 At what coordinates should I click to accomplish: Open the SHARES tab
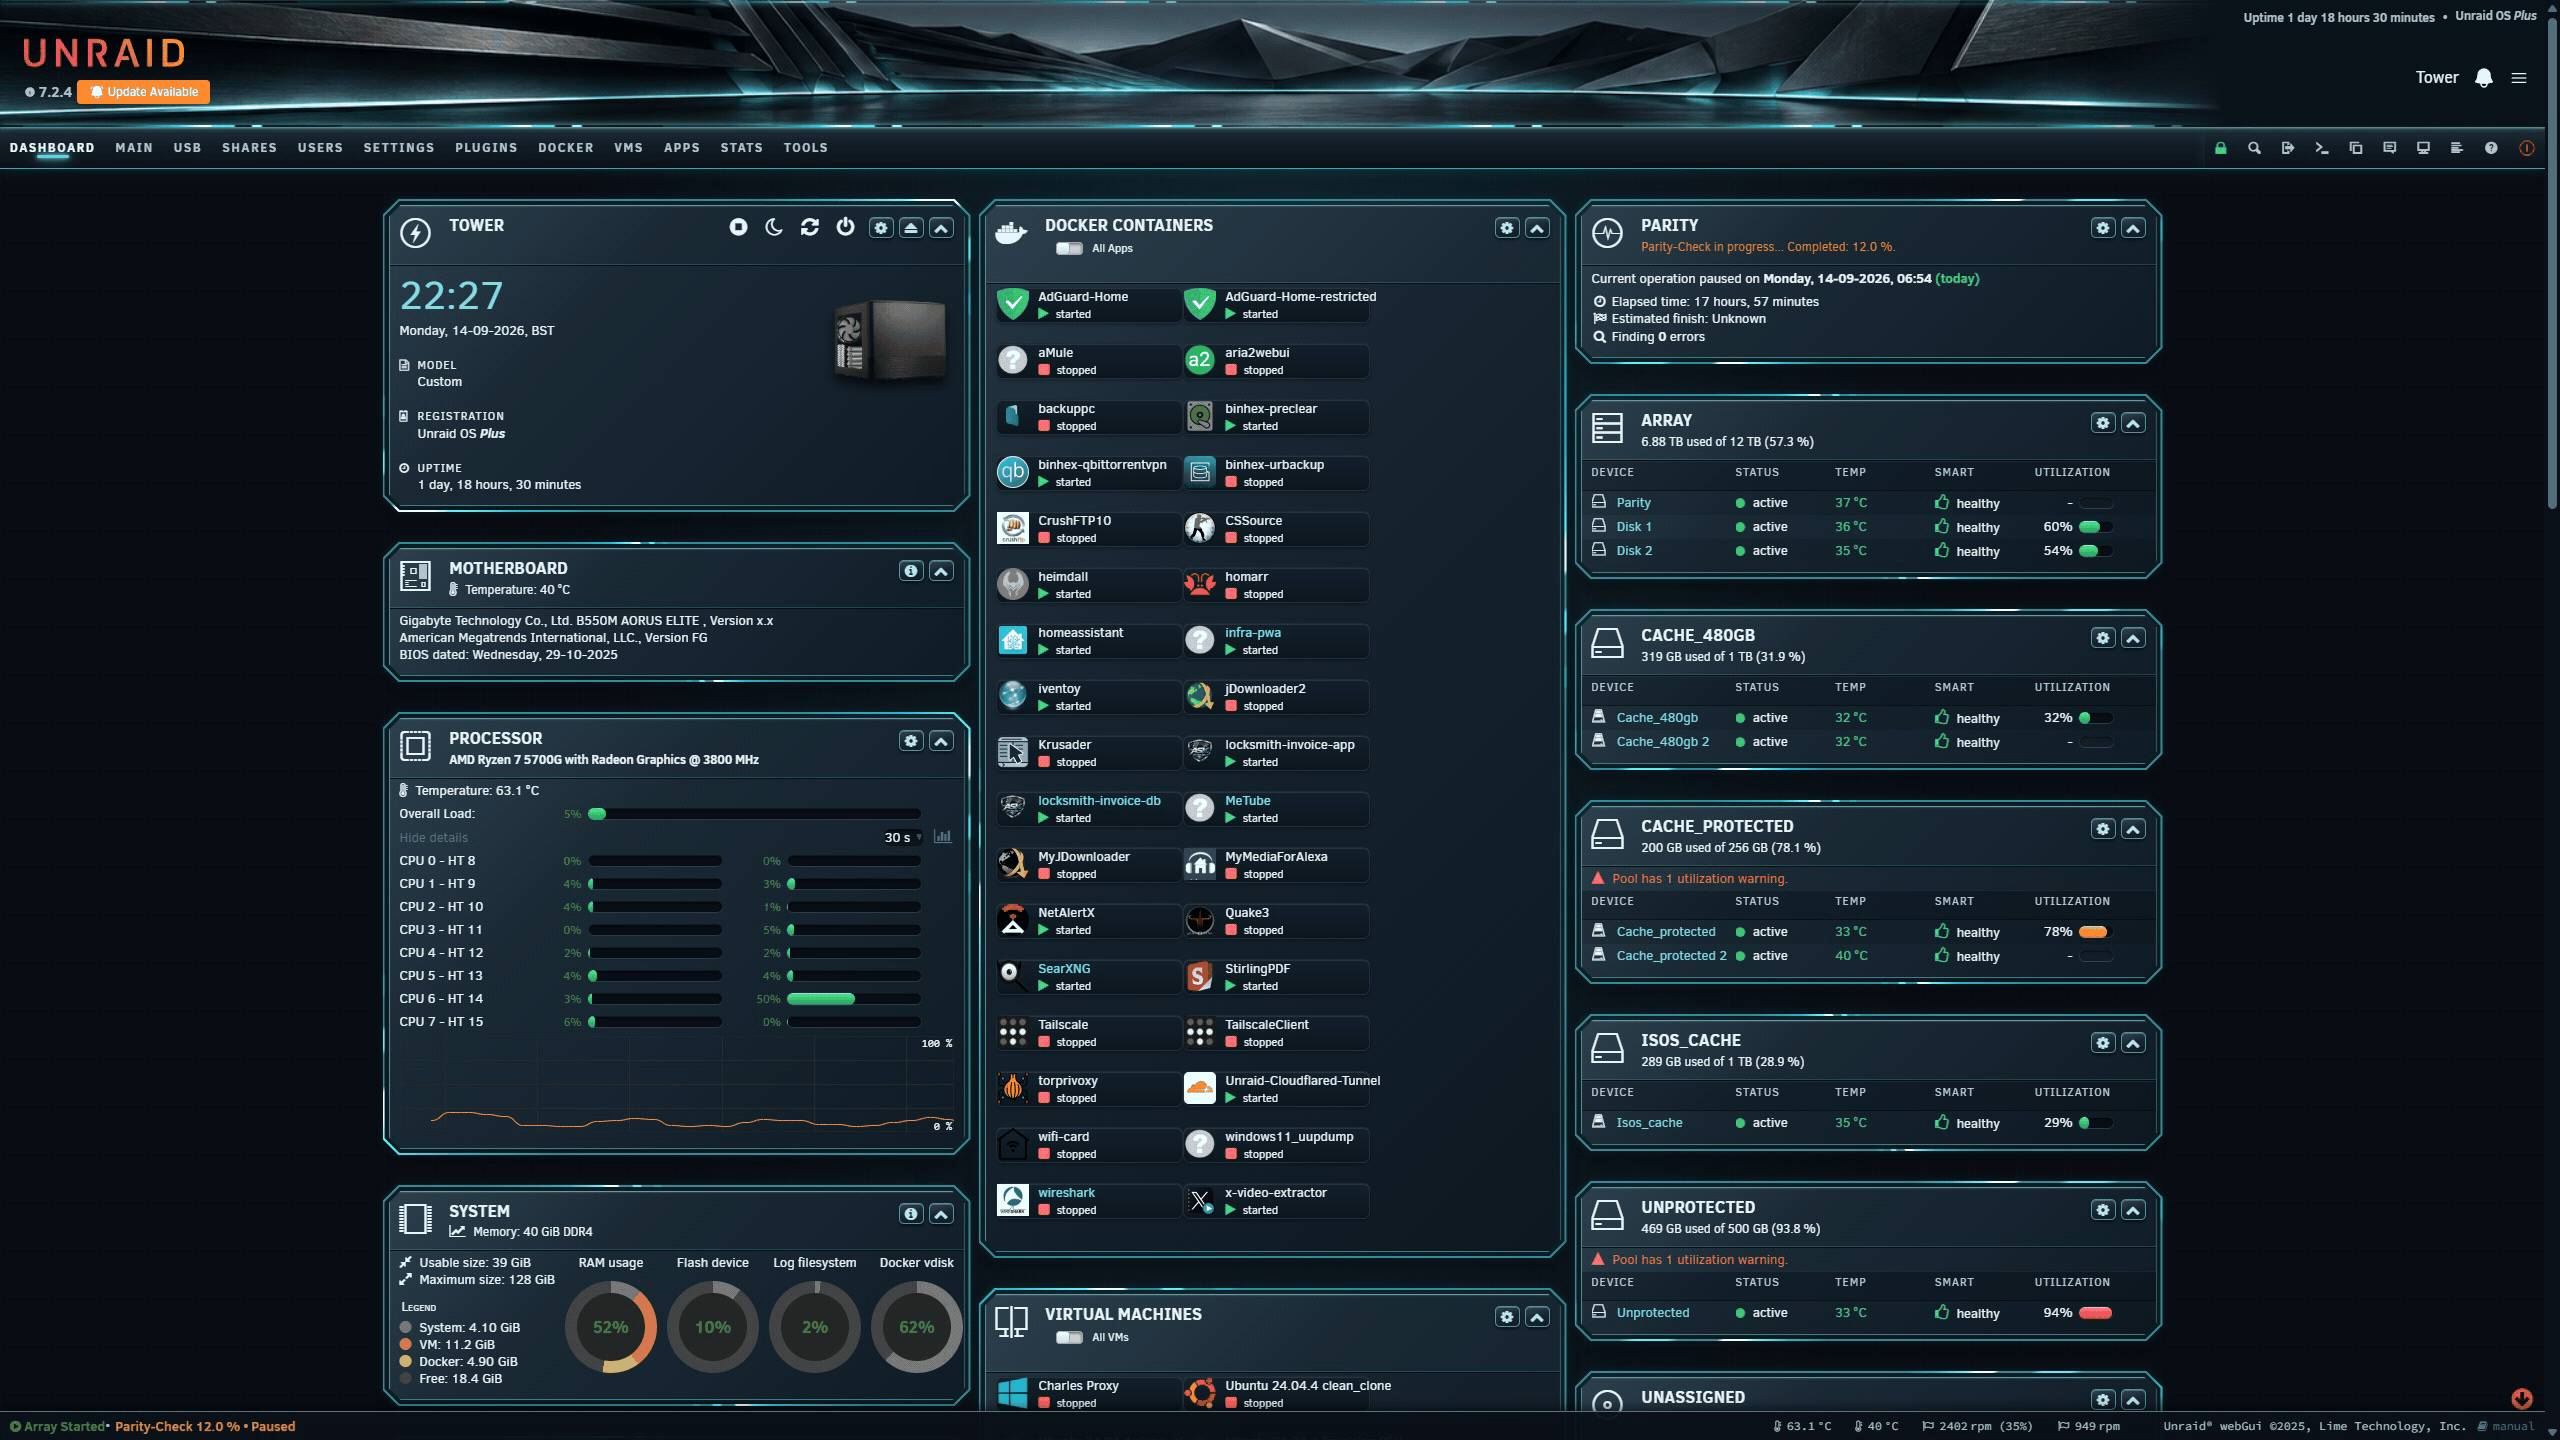point(249,147)
